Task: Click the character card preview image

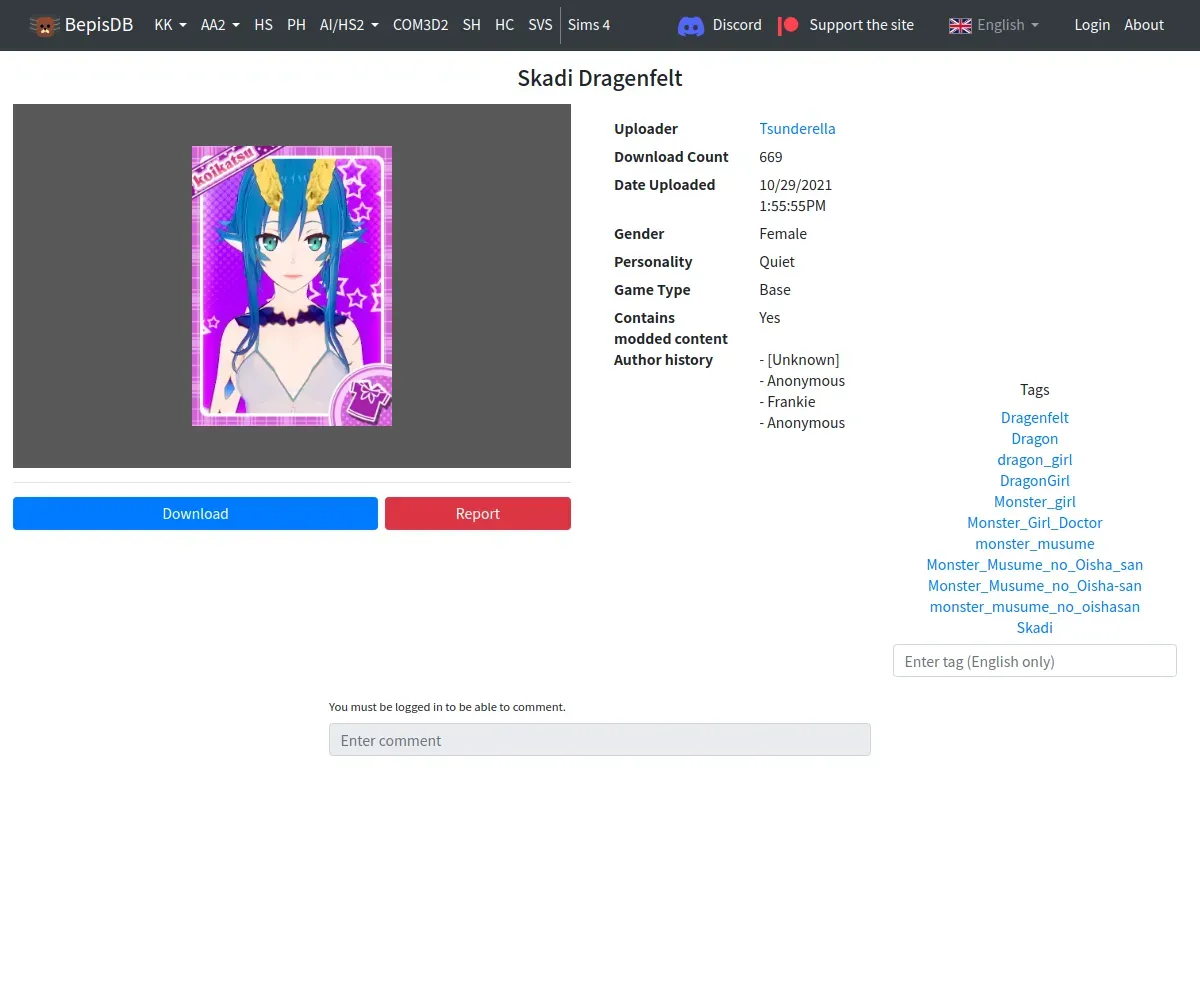Action: [292, 286]
